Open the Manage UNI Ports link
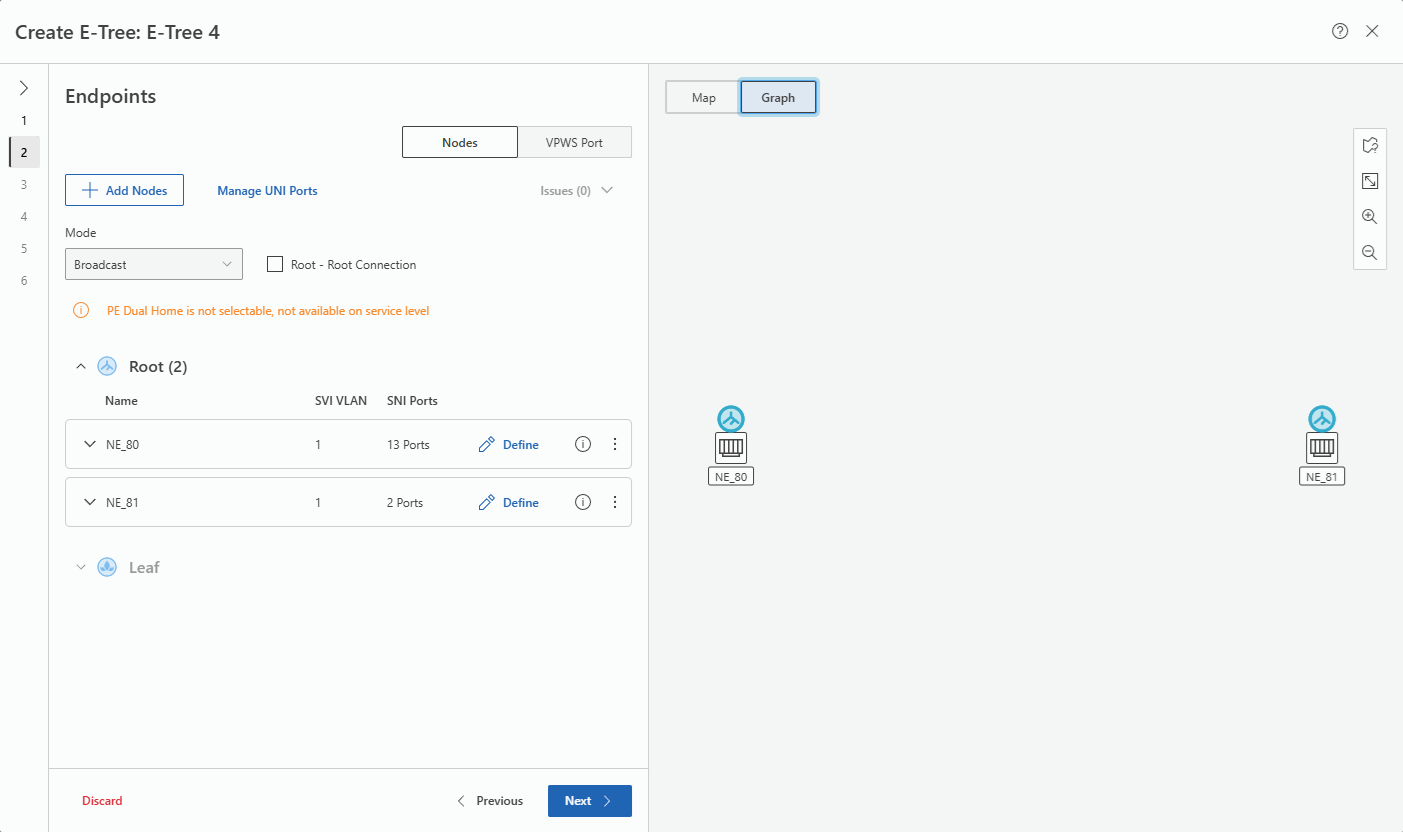Screen dimensions: 1403x832 pos(267,190)
